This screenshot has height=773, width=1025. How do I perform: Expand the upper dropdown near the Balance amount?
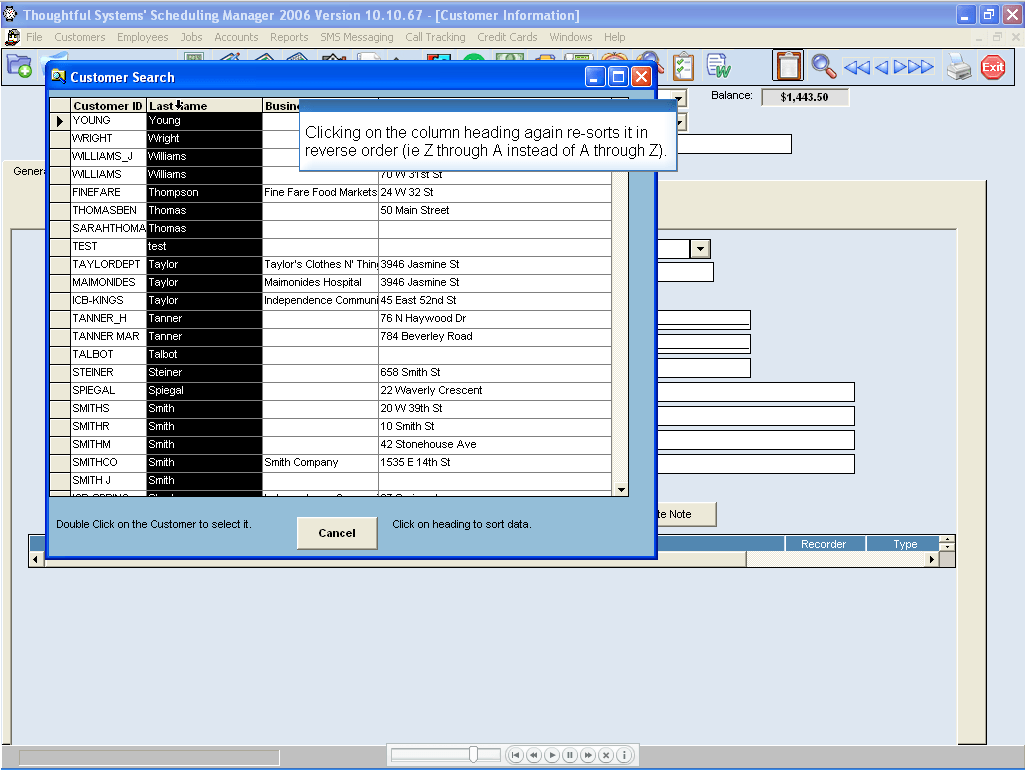(678, 98)
